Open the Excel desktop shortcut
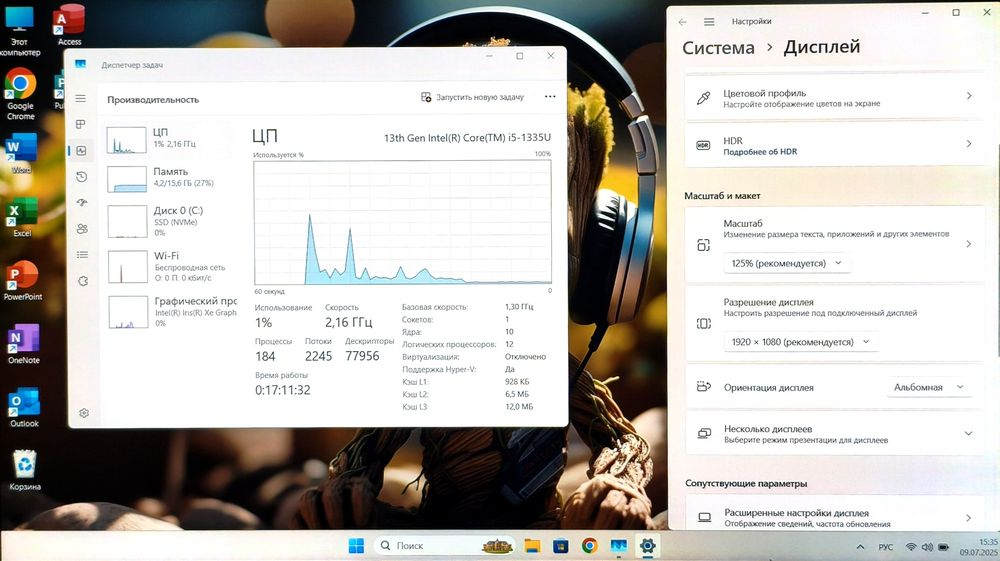Viewport: 1000px width, 561px height. point(22,217)
